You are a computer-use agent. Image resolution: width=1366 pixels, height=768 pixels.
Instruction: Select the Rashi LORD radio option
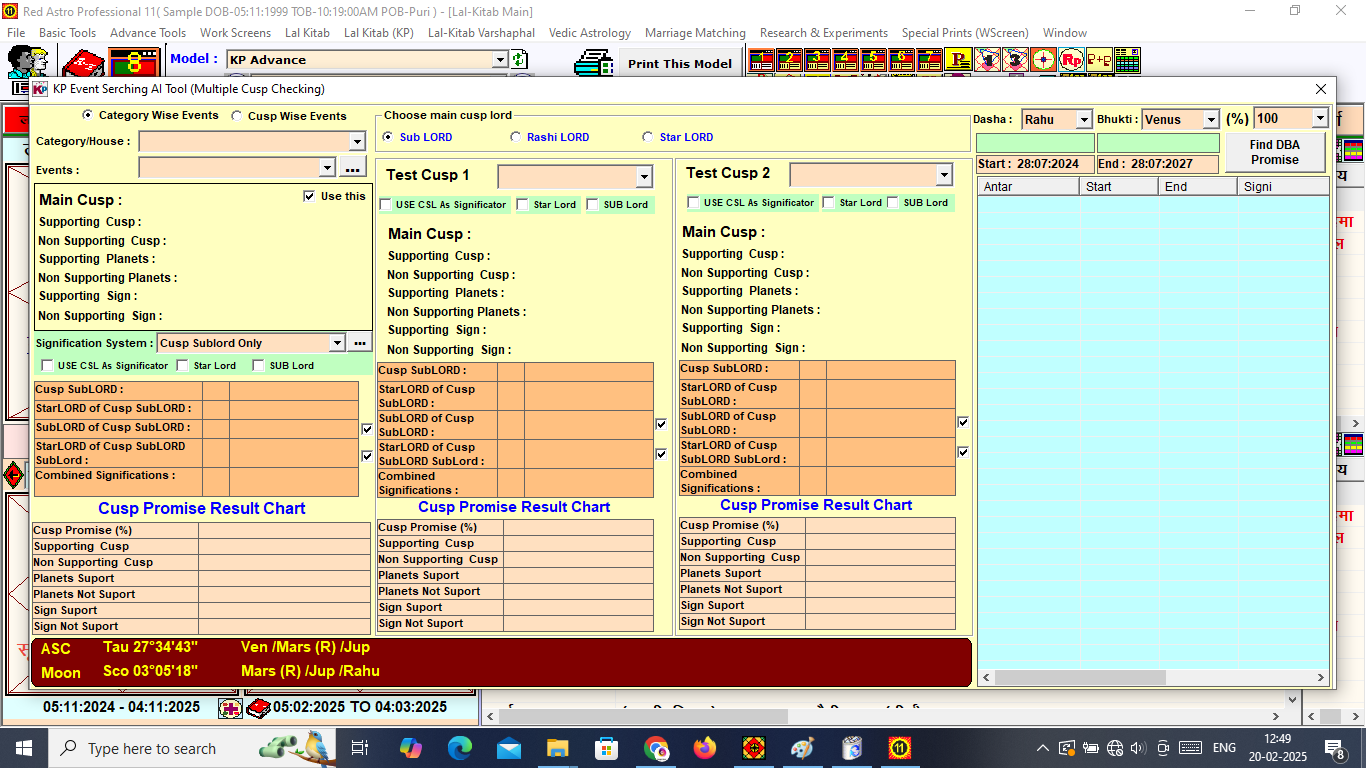[516, 137]
